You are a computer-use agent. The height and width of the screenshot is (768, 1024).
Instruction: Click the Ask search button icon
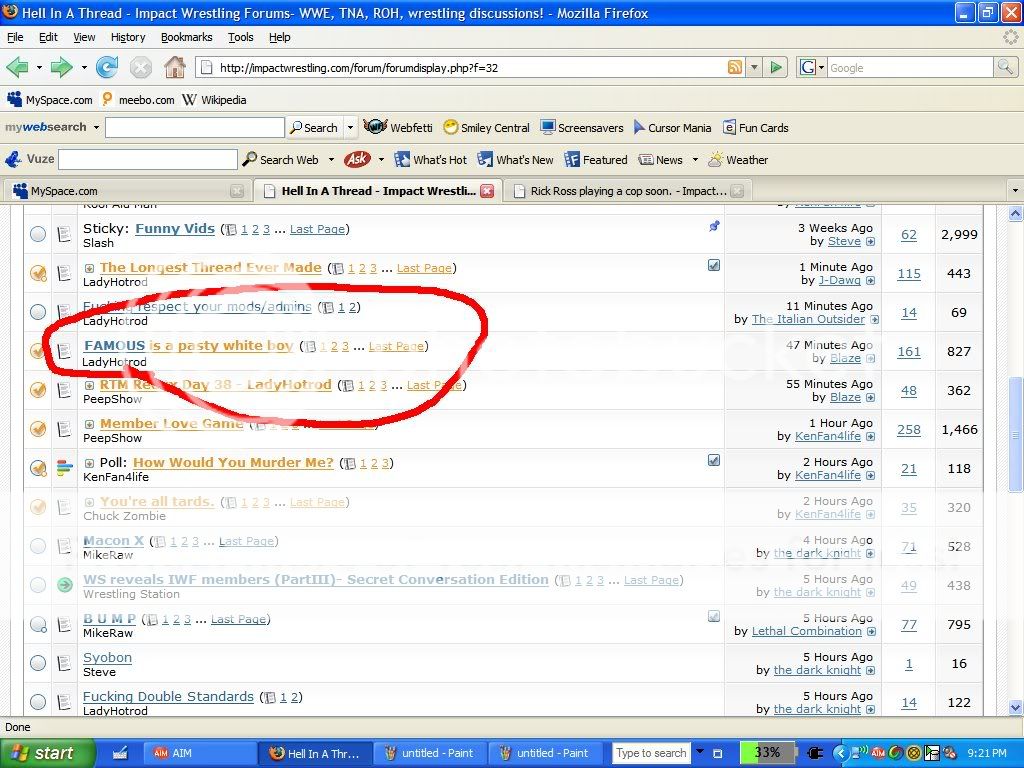click(x=356, y=160)
